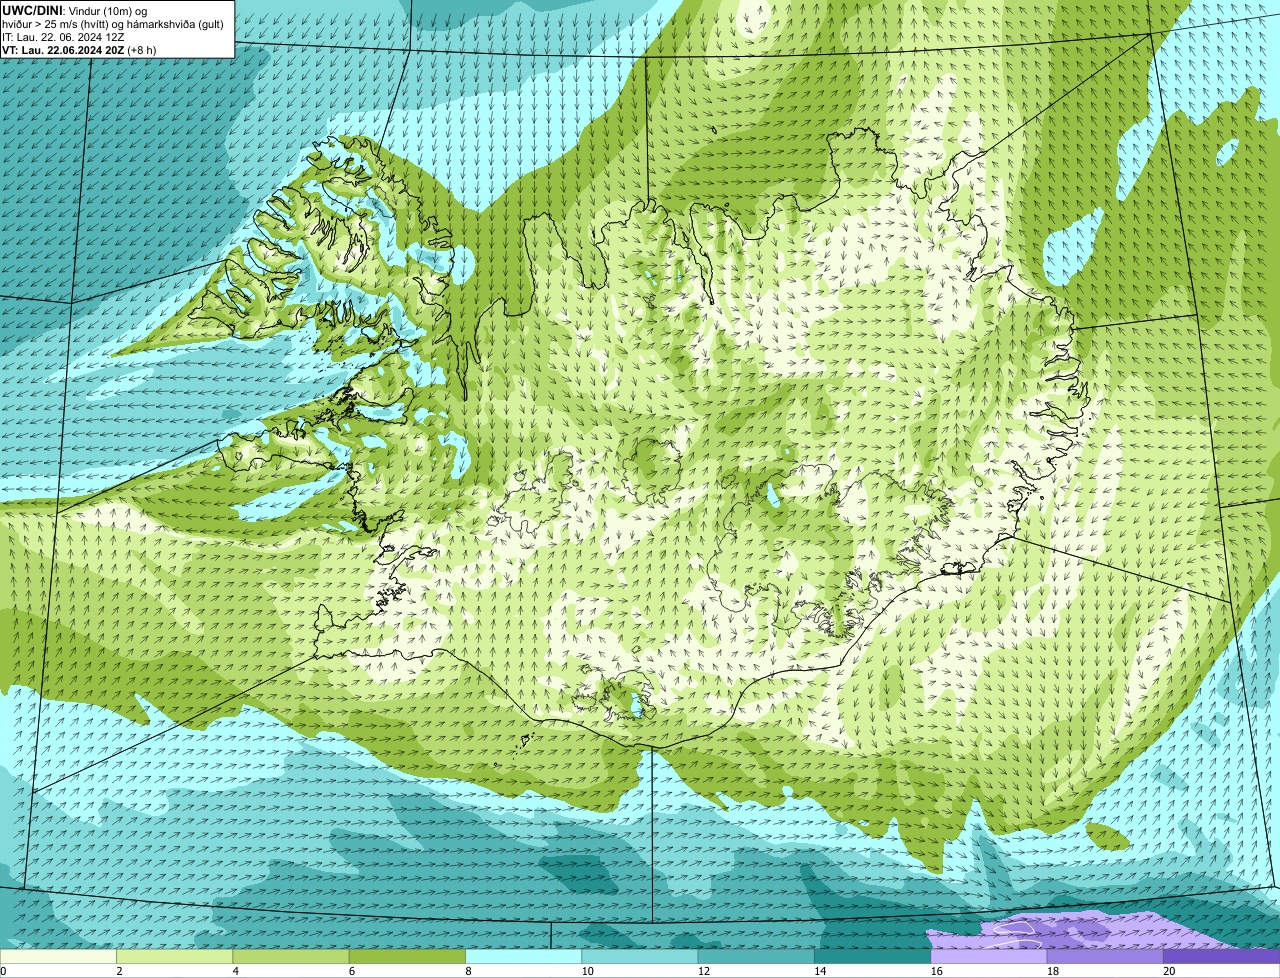Select the 'IT: Lau. 22. 06. 2024 12Z' line
This screenshot has width=1280, height=978.
(x=63, y=37)
